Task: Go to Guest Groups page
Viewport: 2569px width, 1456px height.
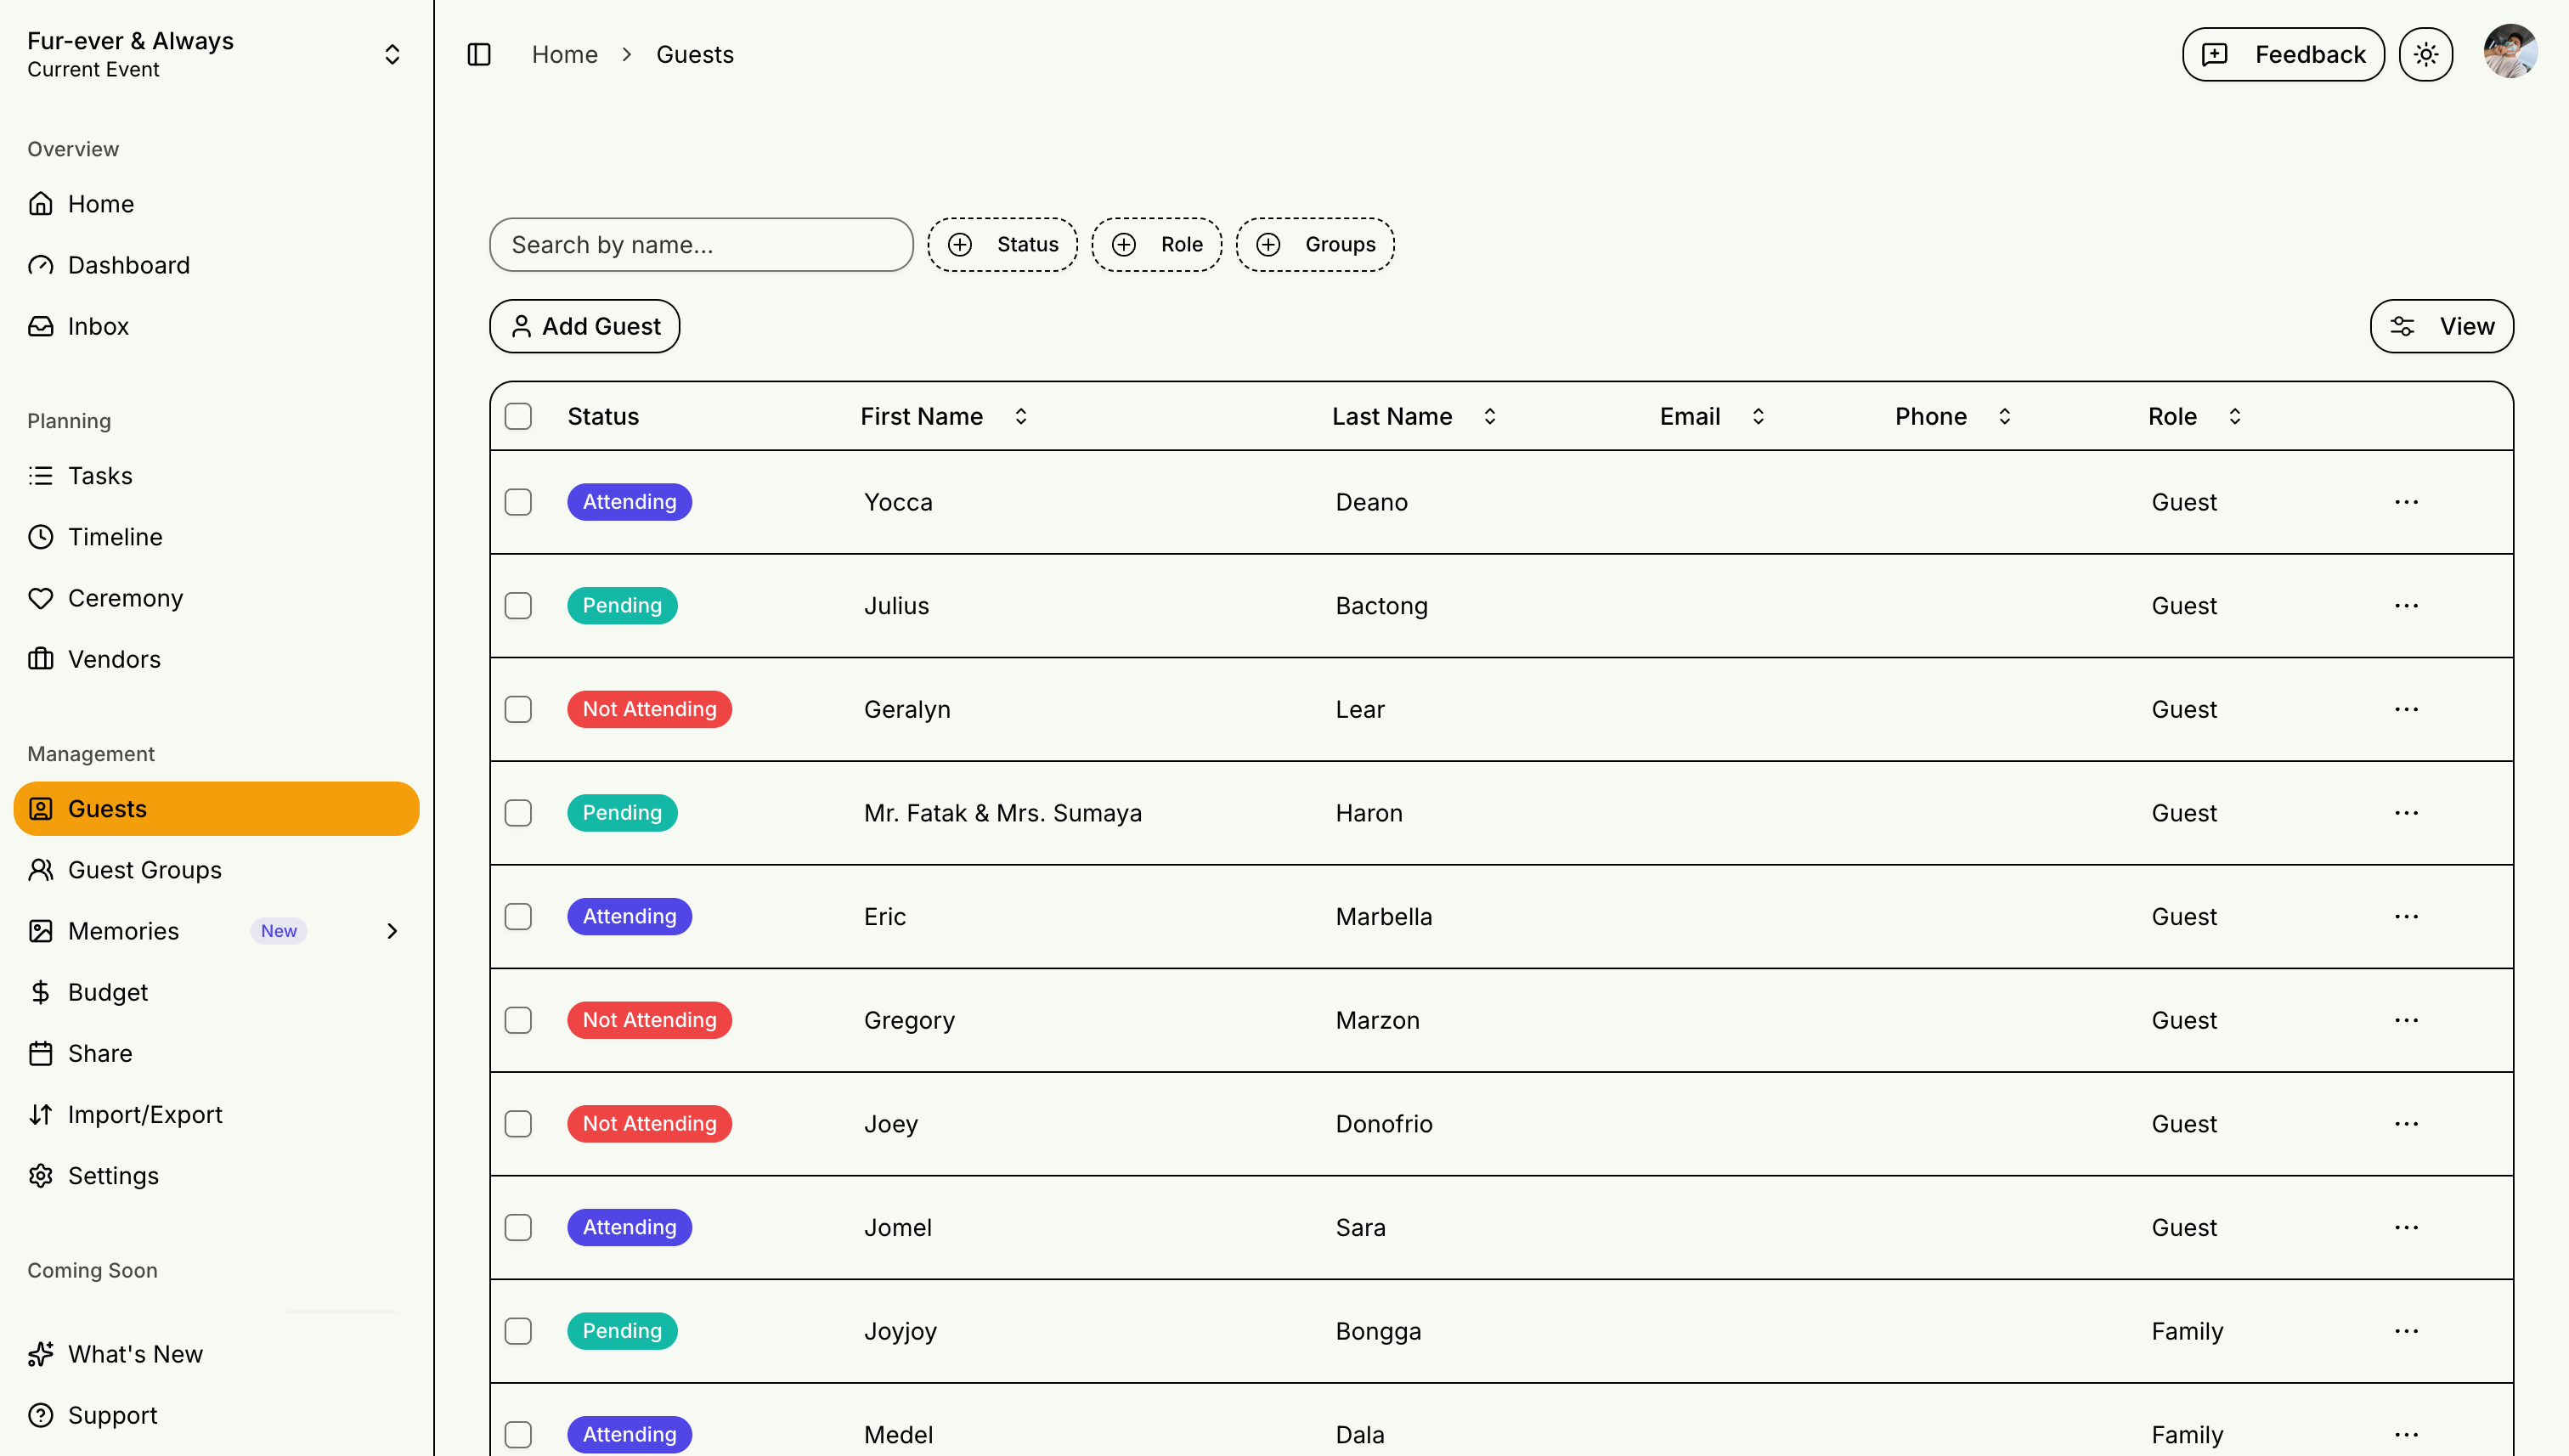Action: click(x=144, y=870)
